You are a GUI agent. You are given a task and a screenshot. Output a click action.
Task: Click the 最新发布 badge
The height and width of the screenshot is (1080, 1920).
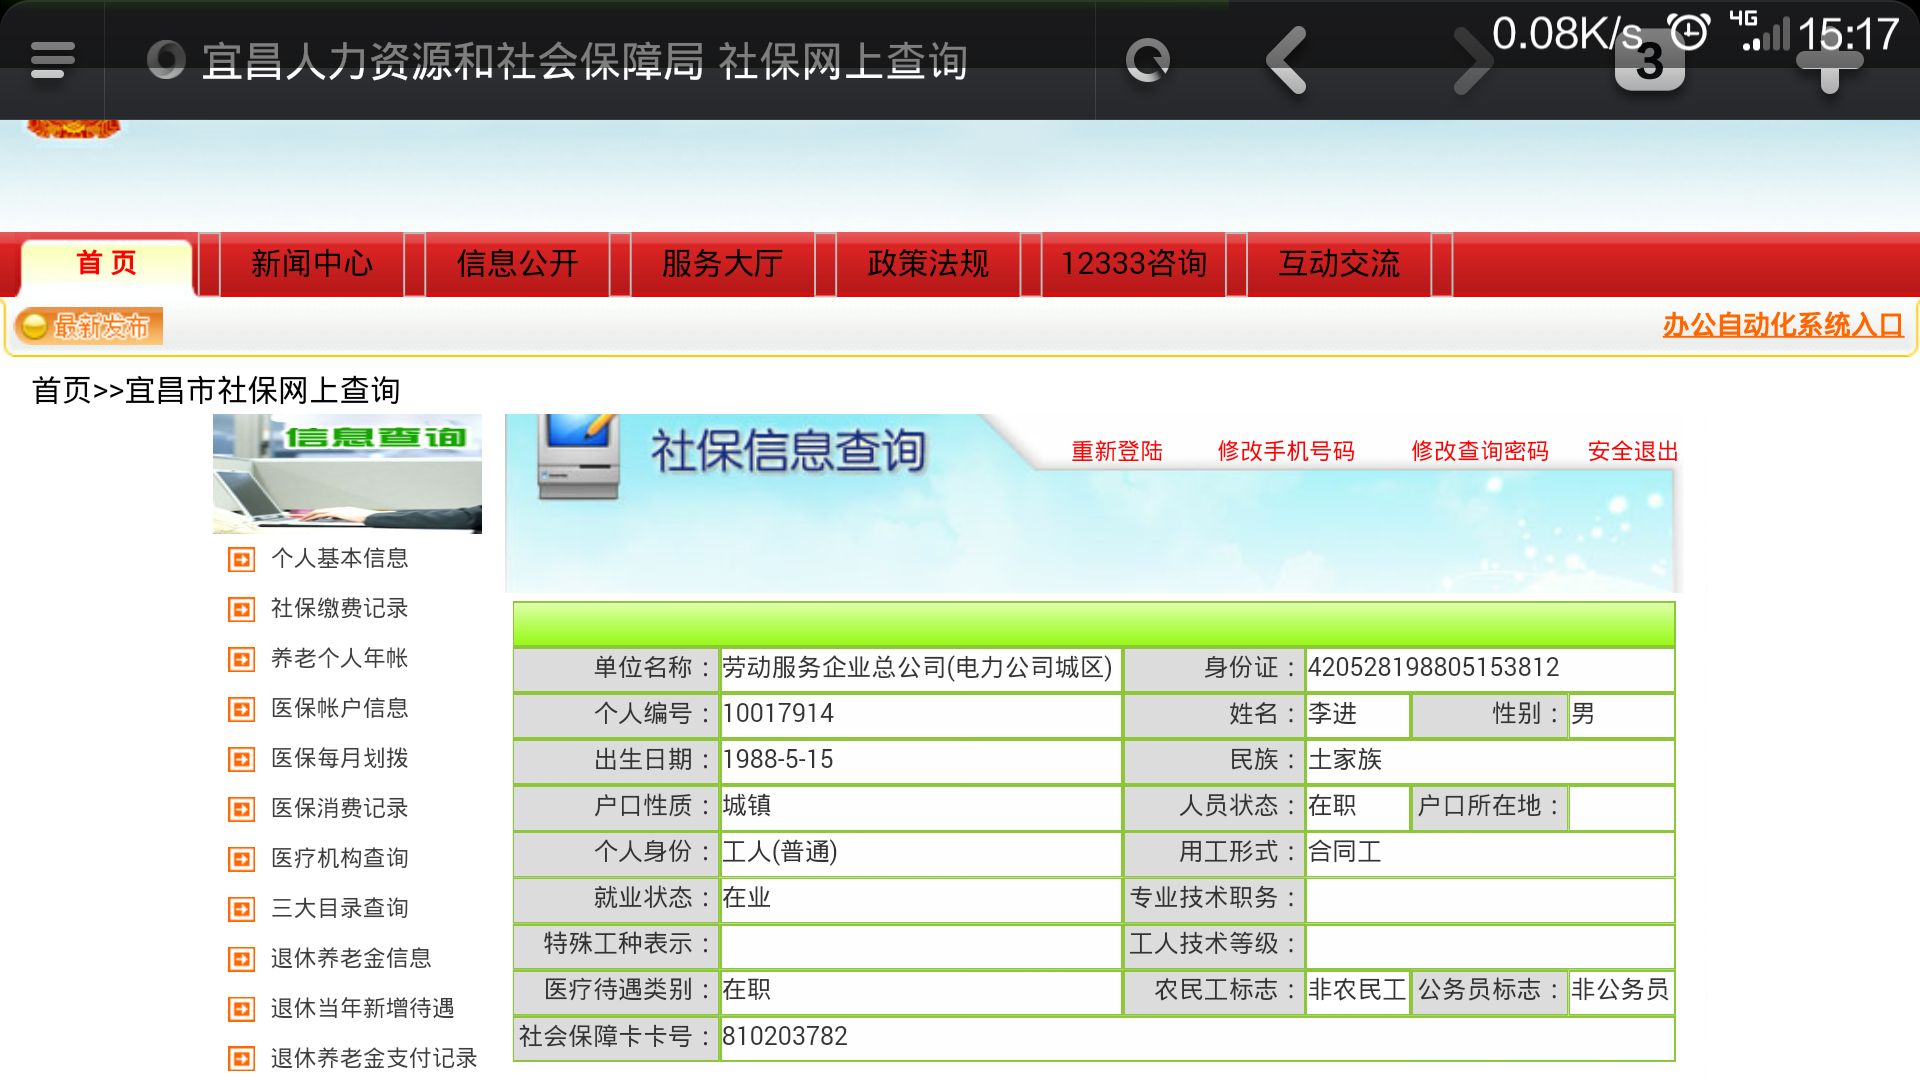[89, 326]
